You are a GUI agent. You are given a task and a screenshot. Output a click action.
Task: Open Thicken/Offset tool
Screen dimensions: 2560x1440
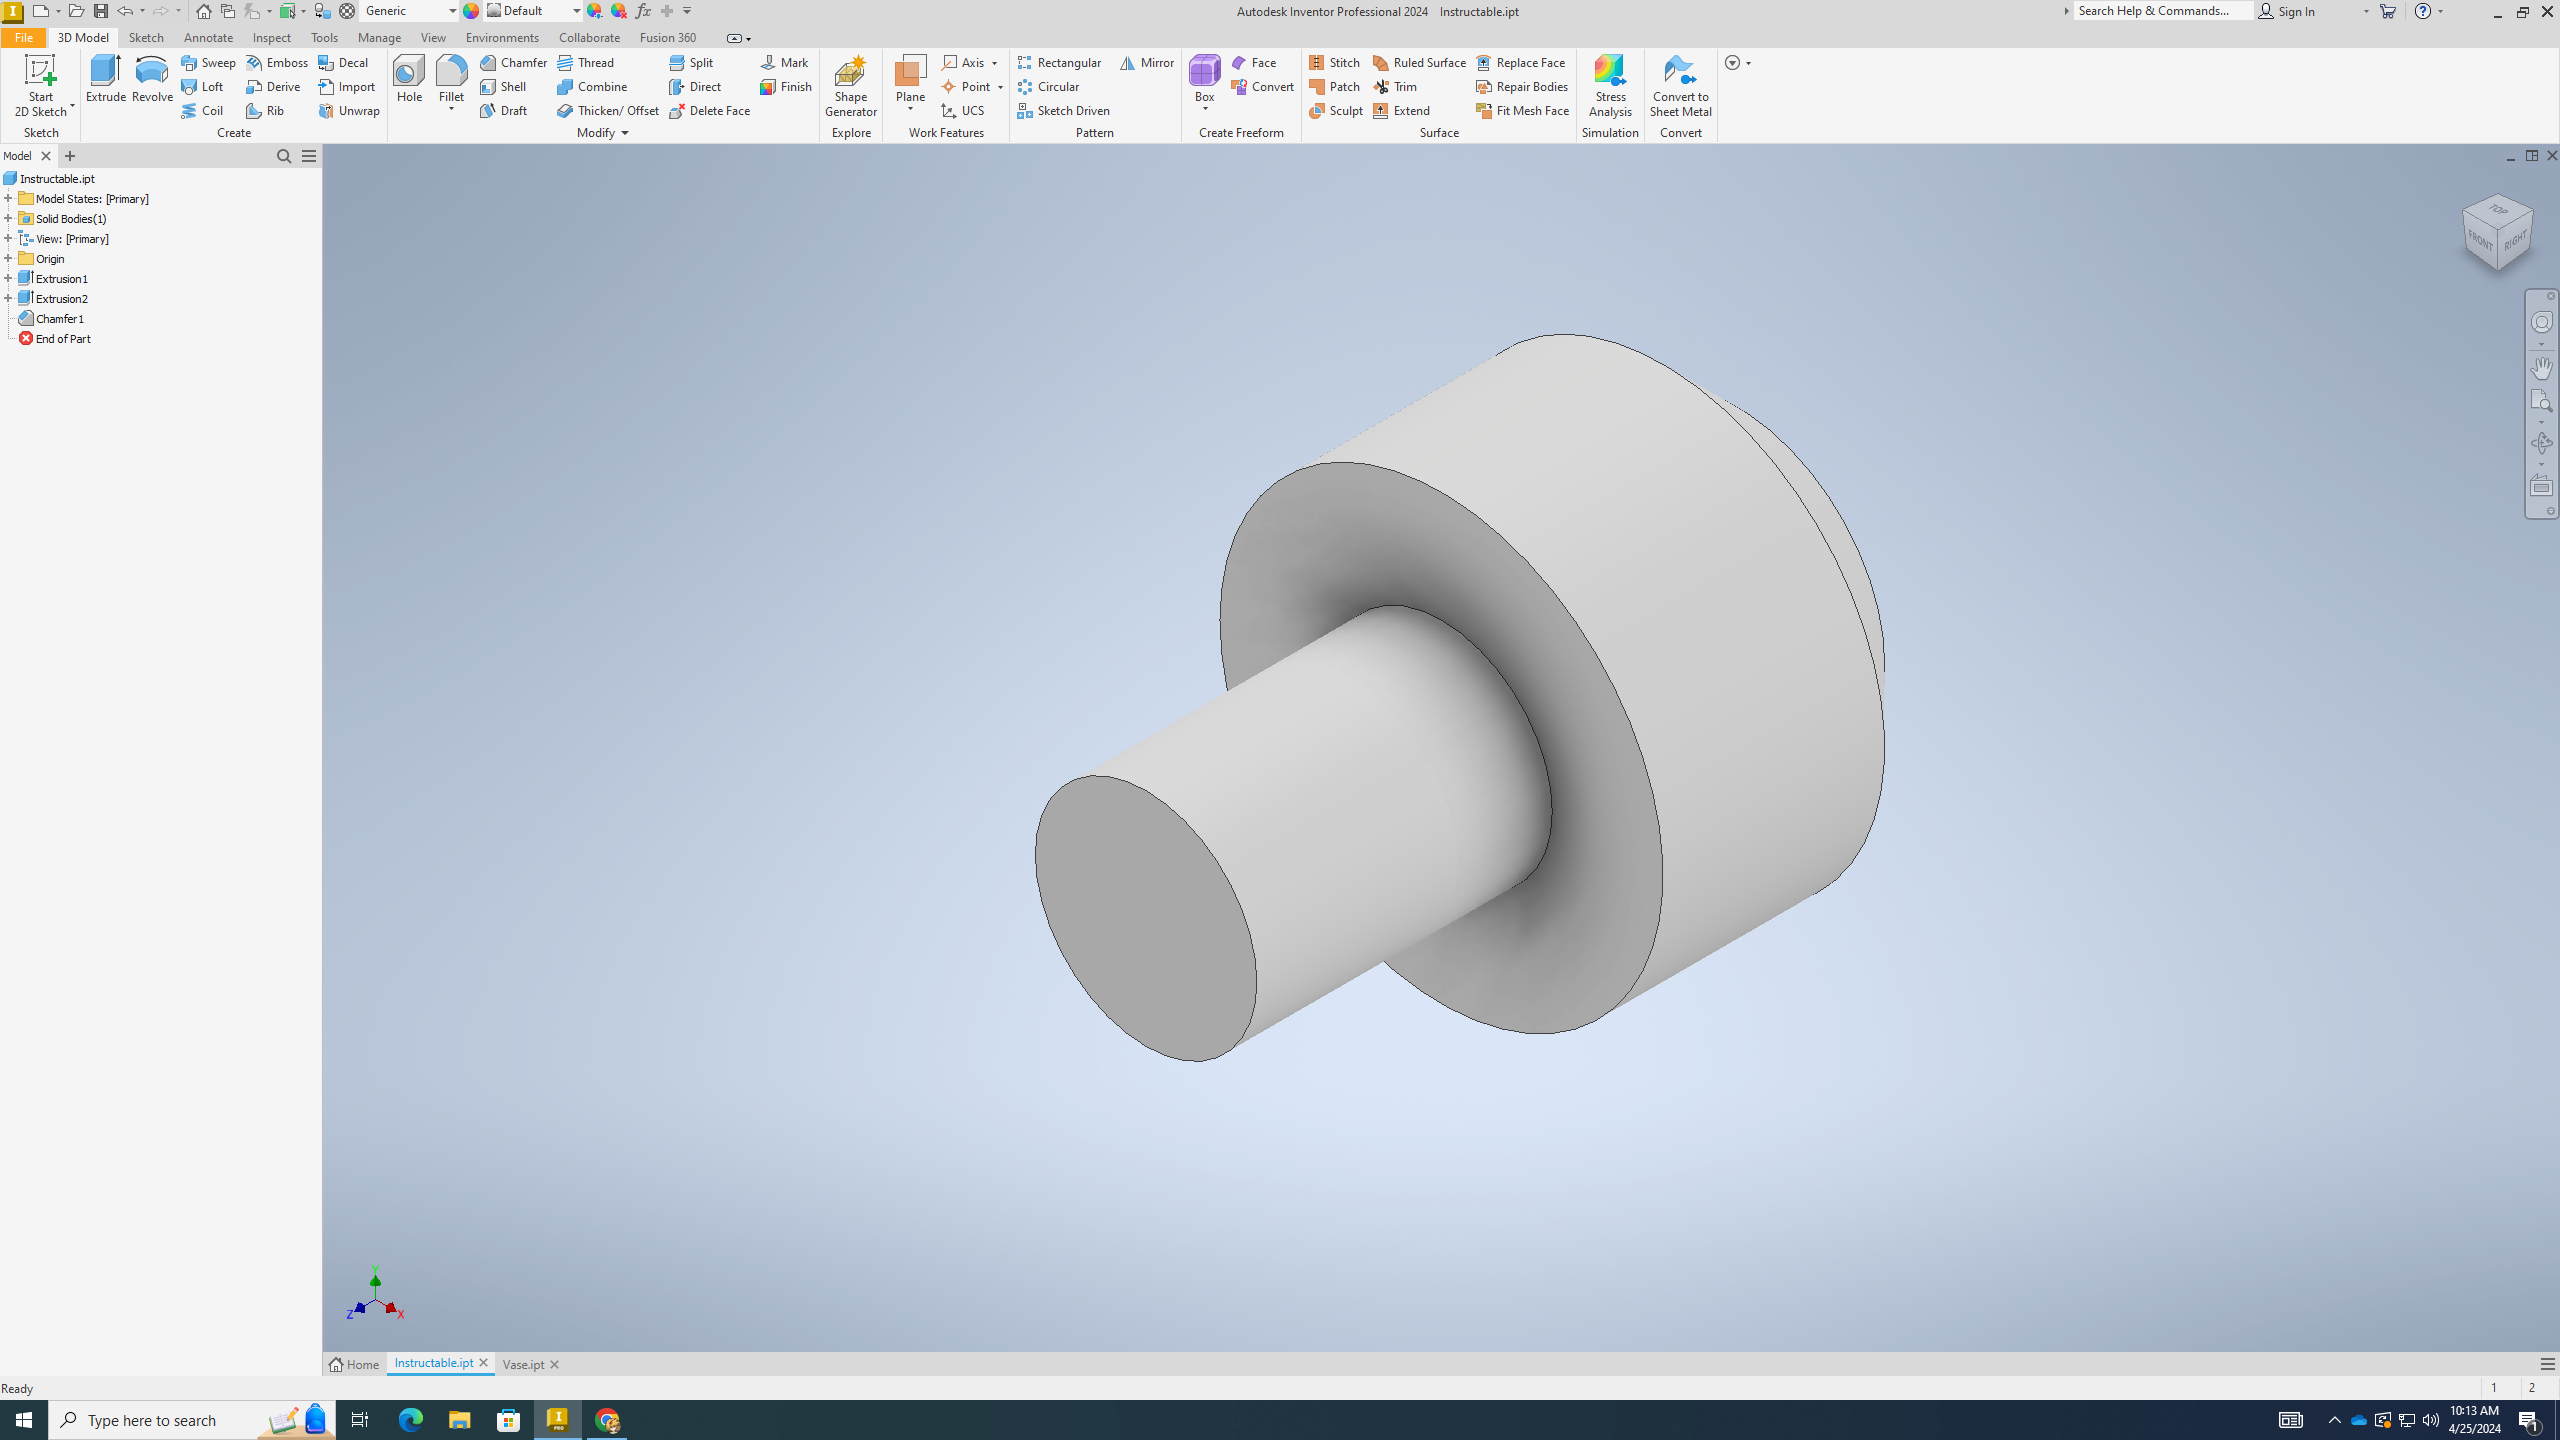(x=608, y=110)
